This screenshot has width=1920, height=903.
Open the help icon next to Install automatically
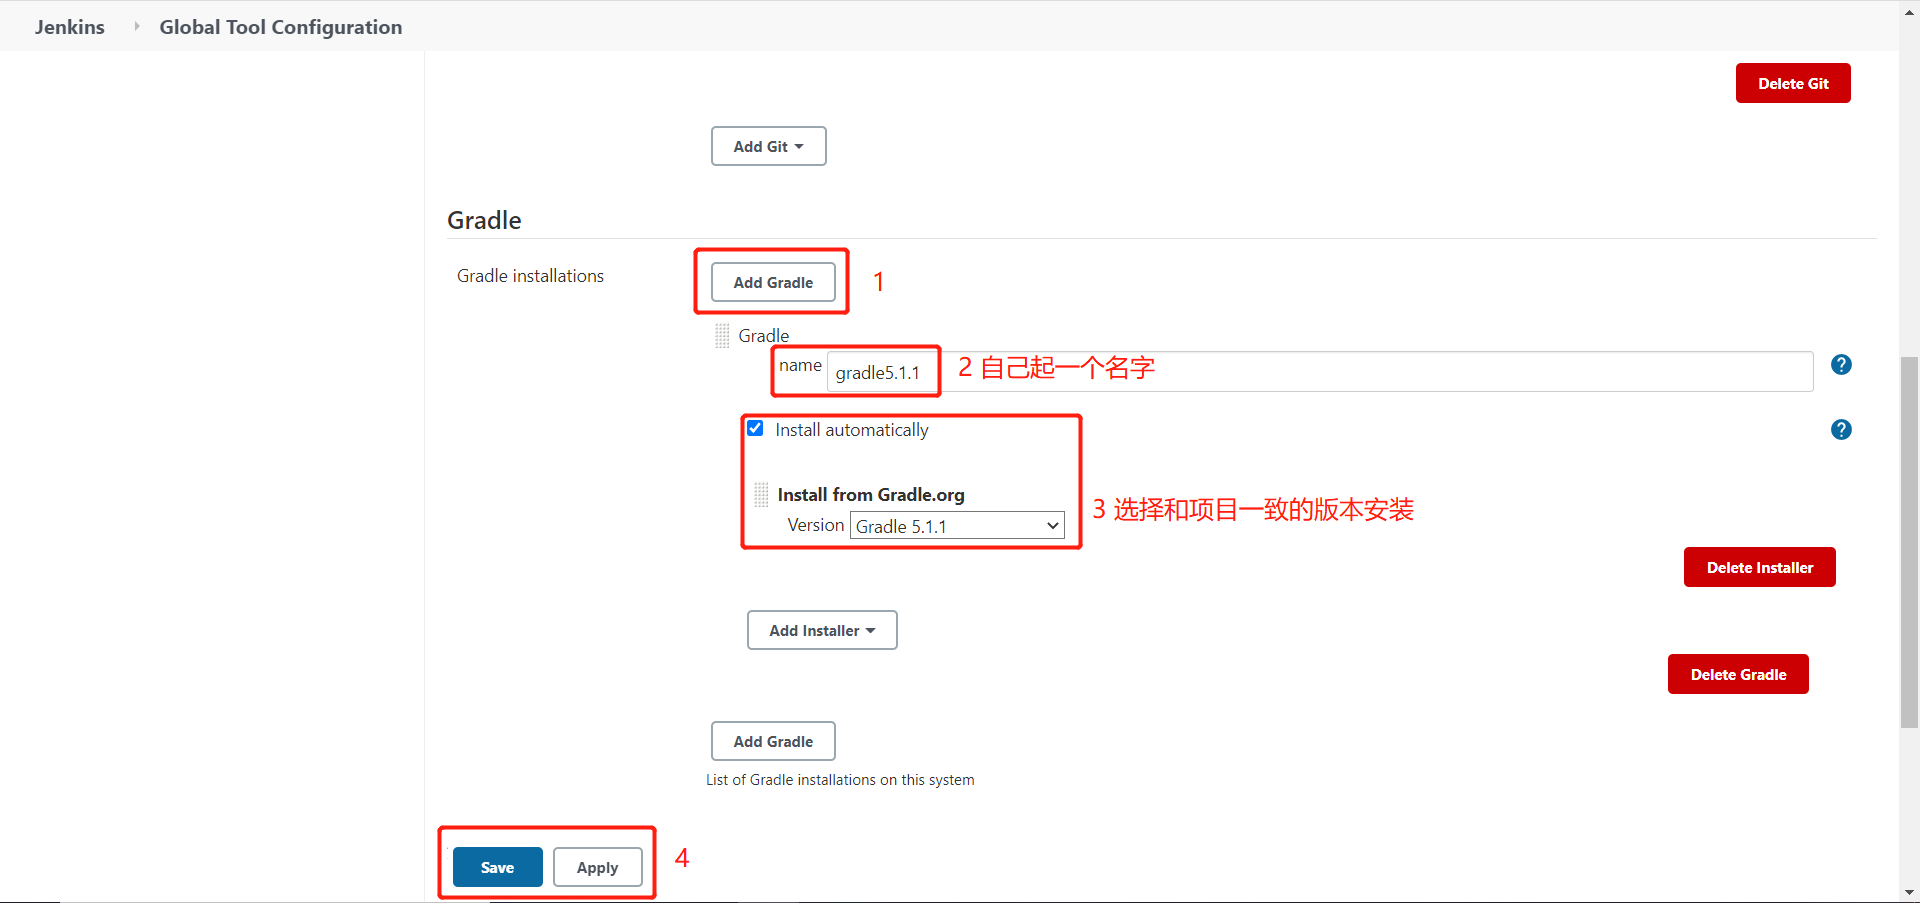click(x=1841, y=430)
